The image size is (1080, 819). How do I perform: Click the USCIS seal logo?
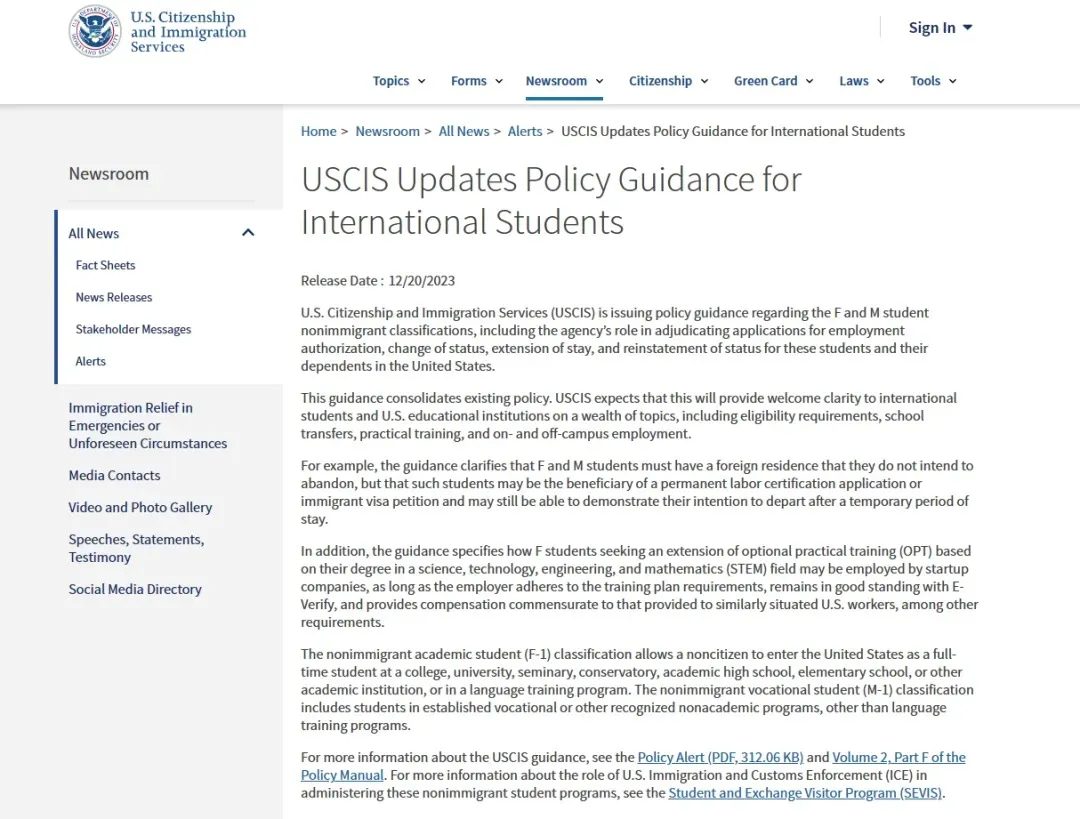tap(95, 31)
